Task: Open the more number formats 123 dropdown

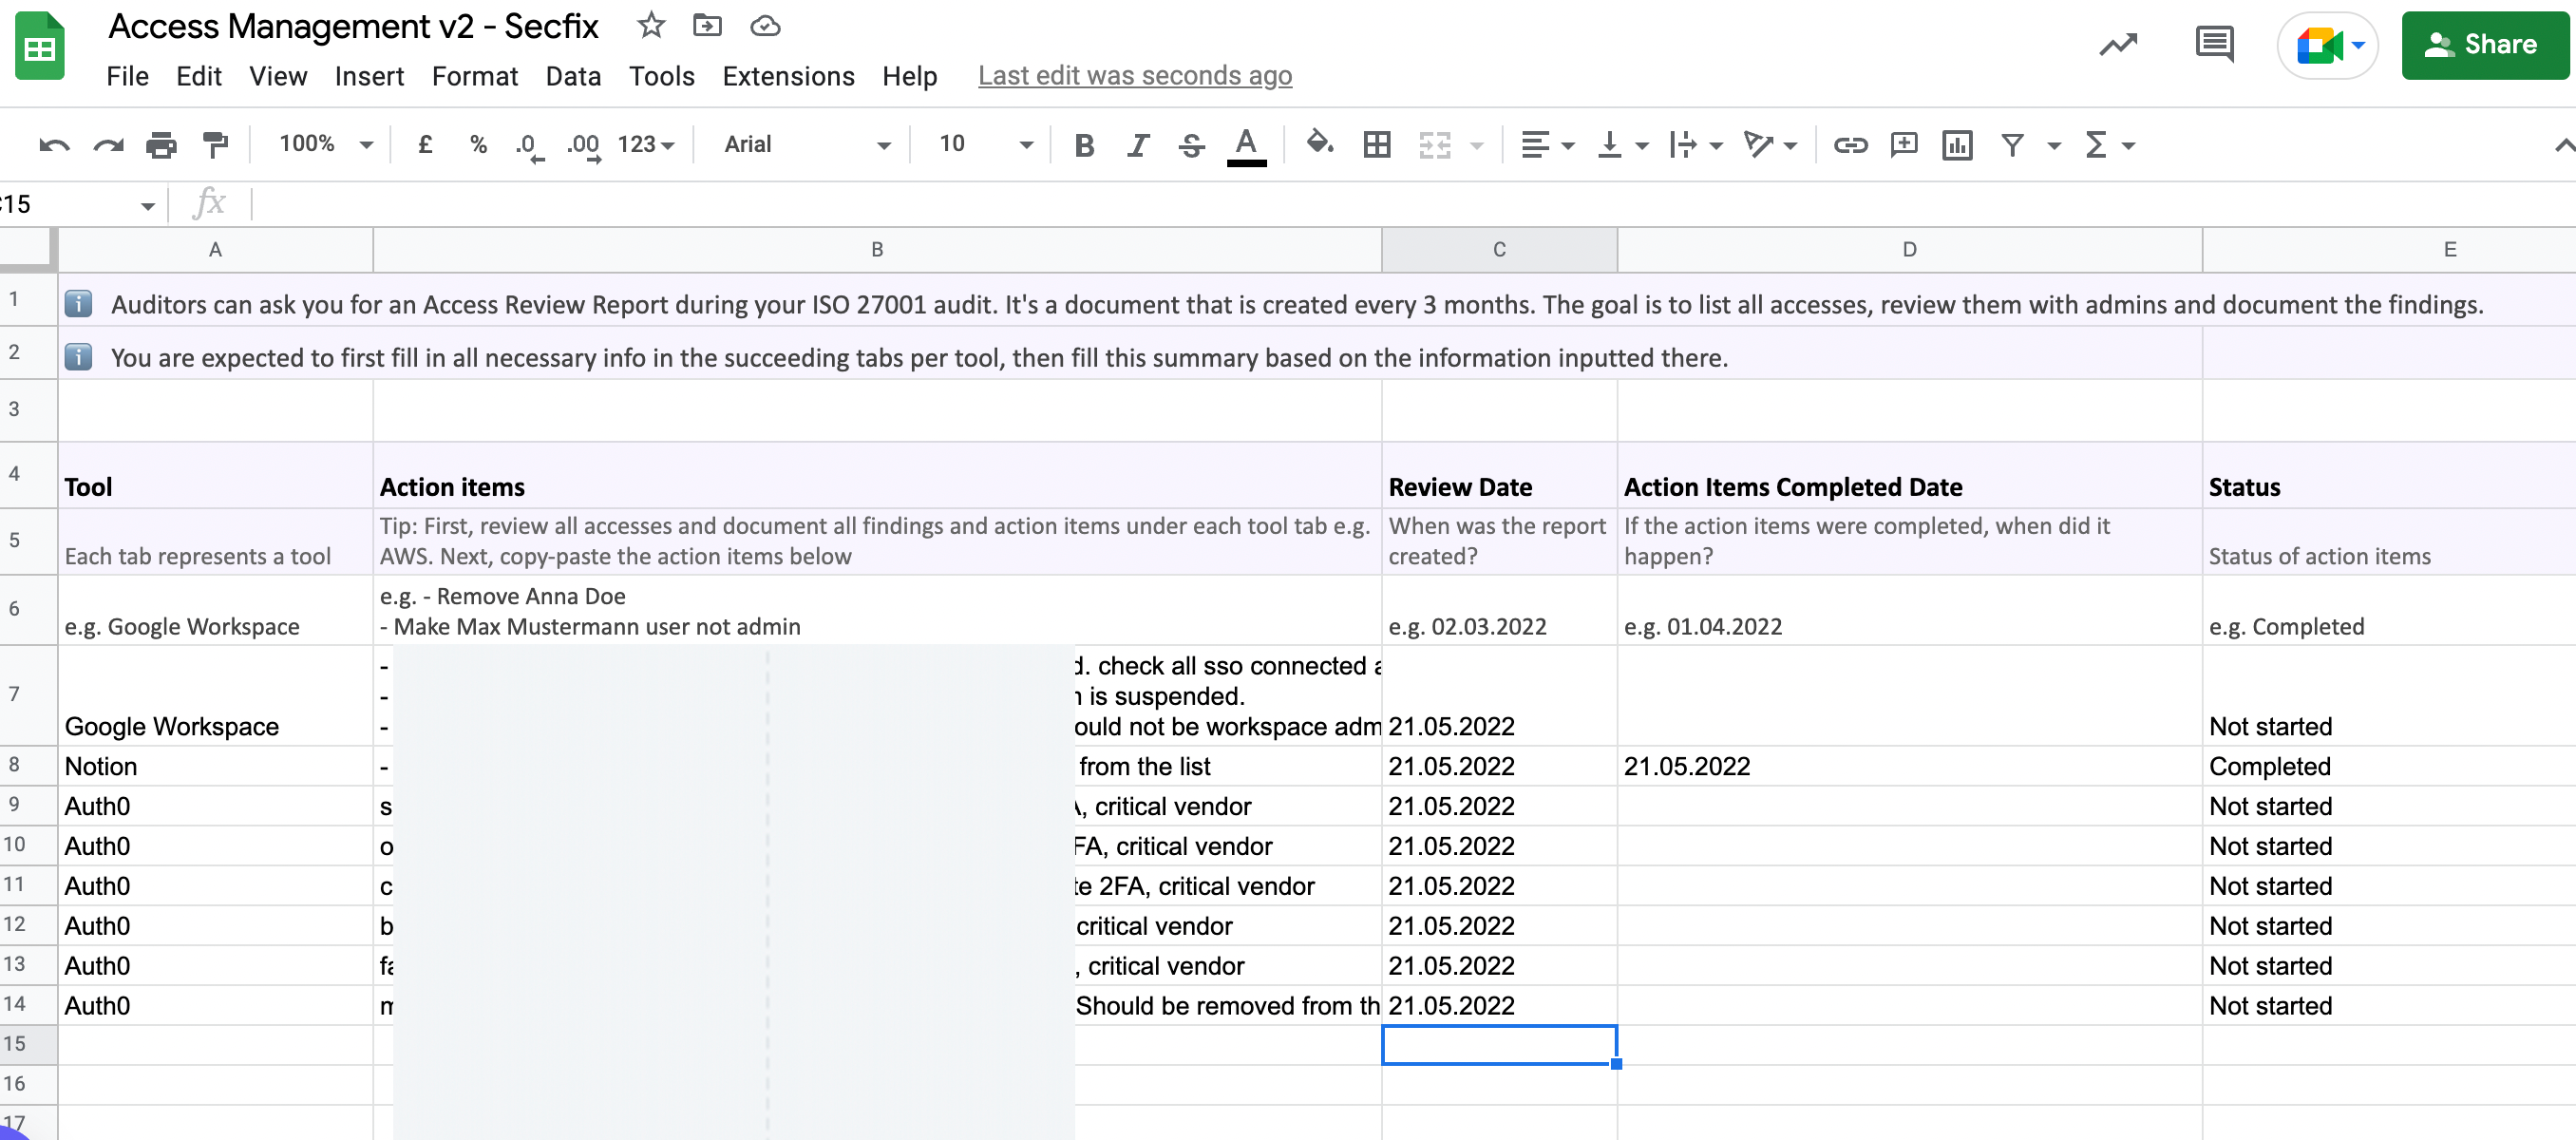Action: [x=646, y=145]
